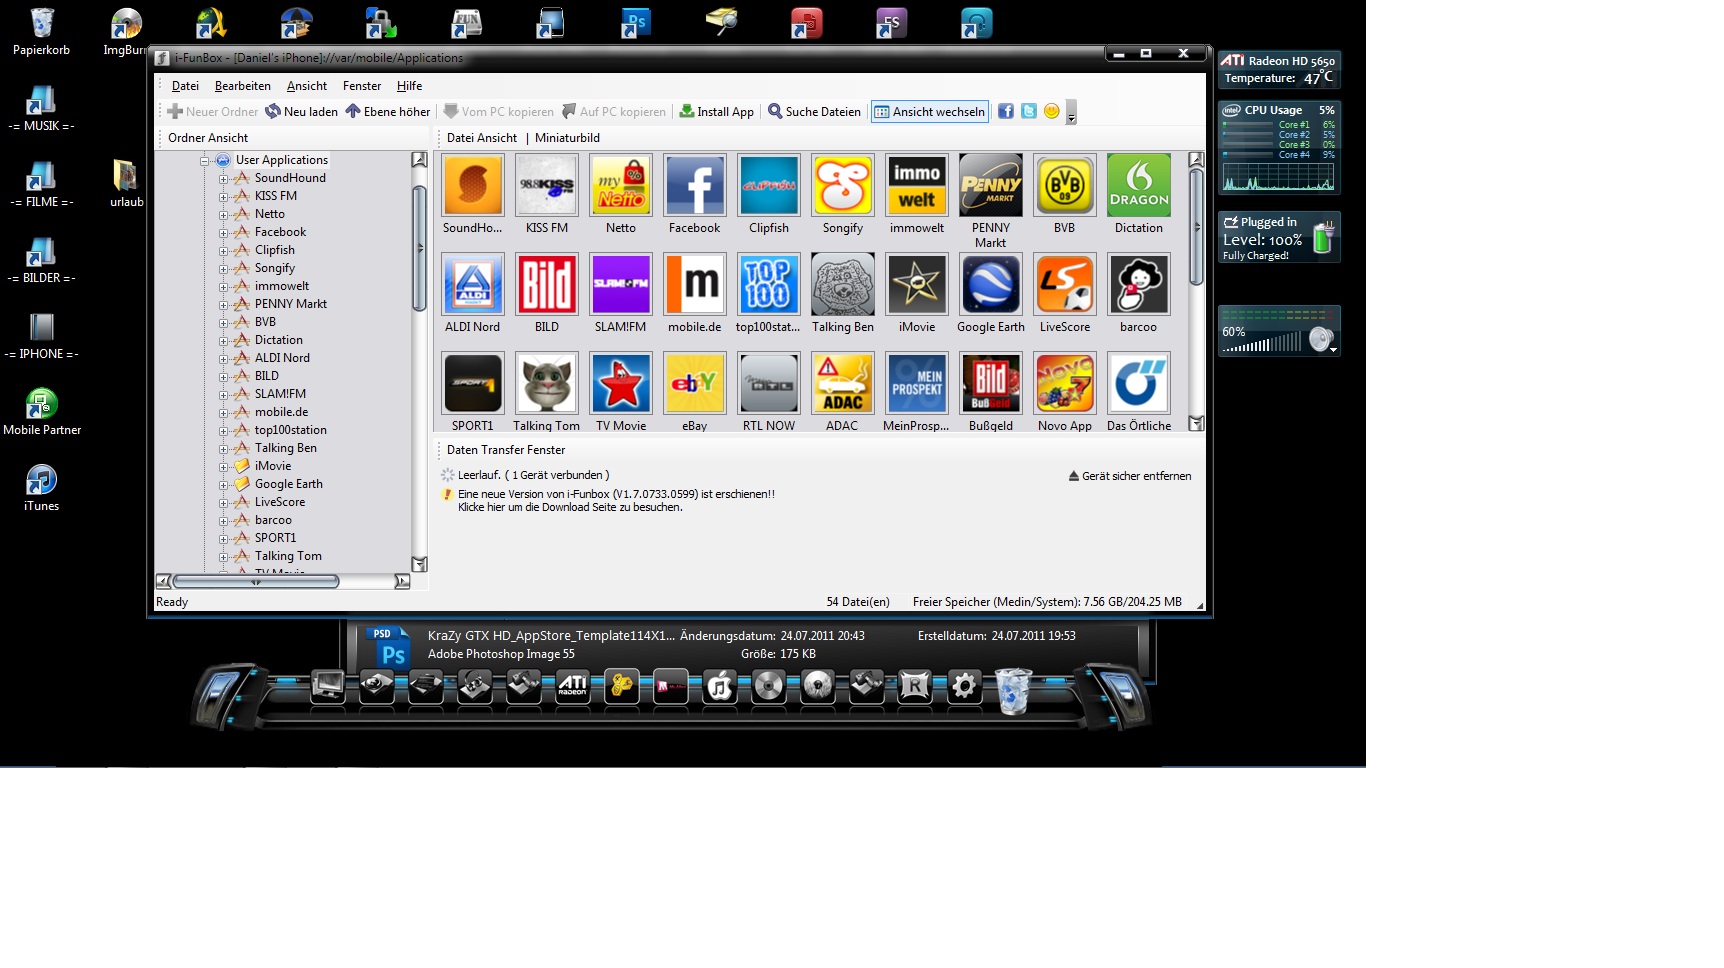Open the iTunes desktop shortcut
This screenshot has height=968, width=1724.
(41, 489)
